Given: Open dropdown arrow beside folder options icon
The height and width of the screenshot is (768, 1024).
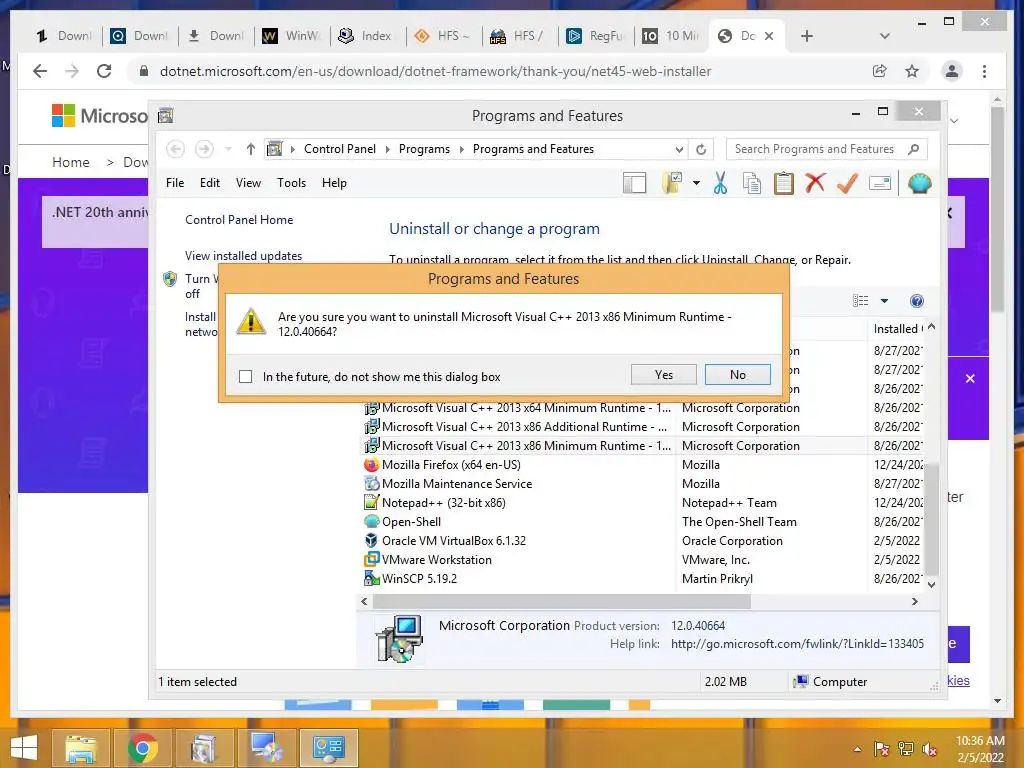Looking at the screenshot, I should pyautogui.click(x=696, y=184).
